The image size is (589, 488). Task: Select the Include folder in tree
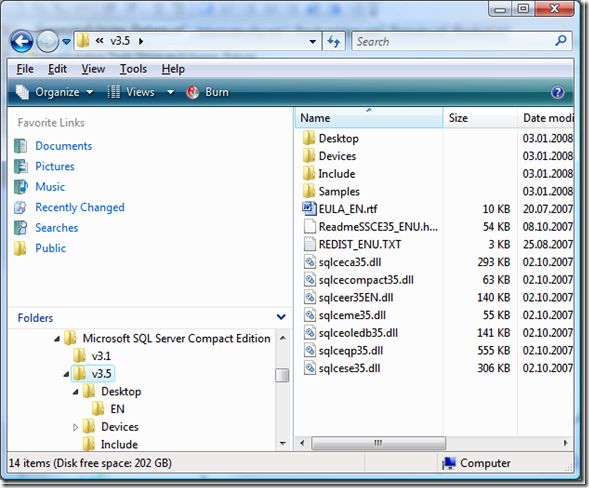119,444
